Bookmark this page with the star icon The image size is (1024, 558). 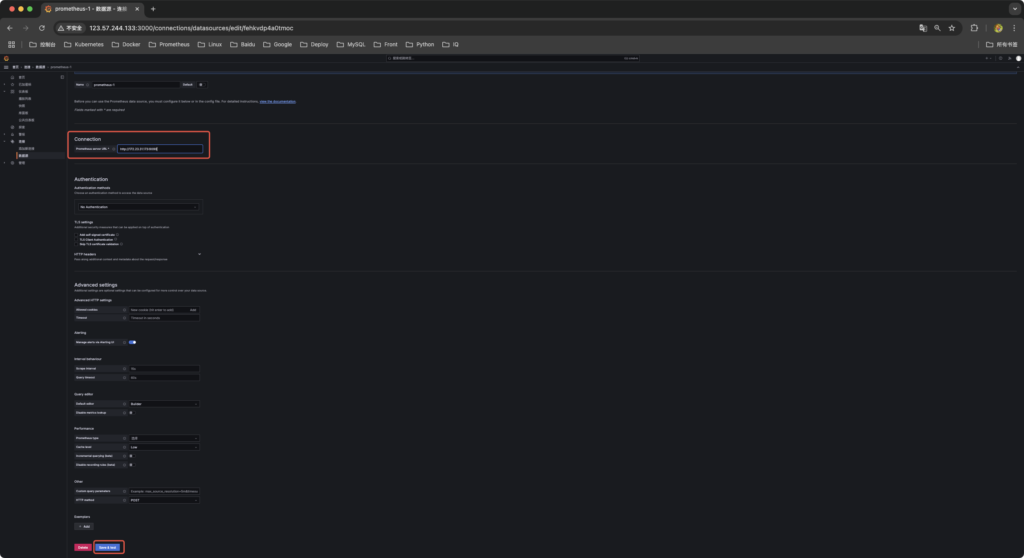point(951,28)
